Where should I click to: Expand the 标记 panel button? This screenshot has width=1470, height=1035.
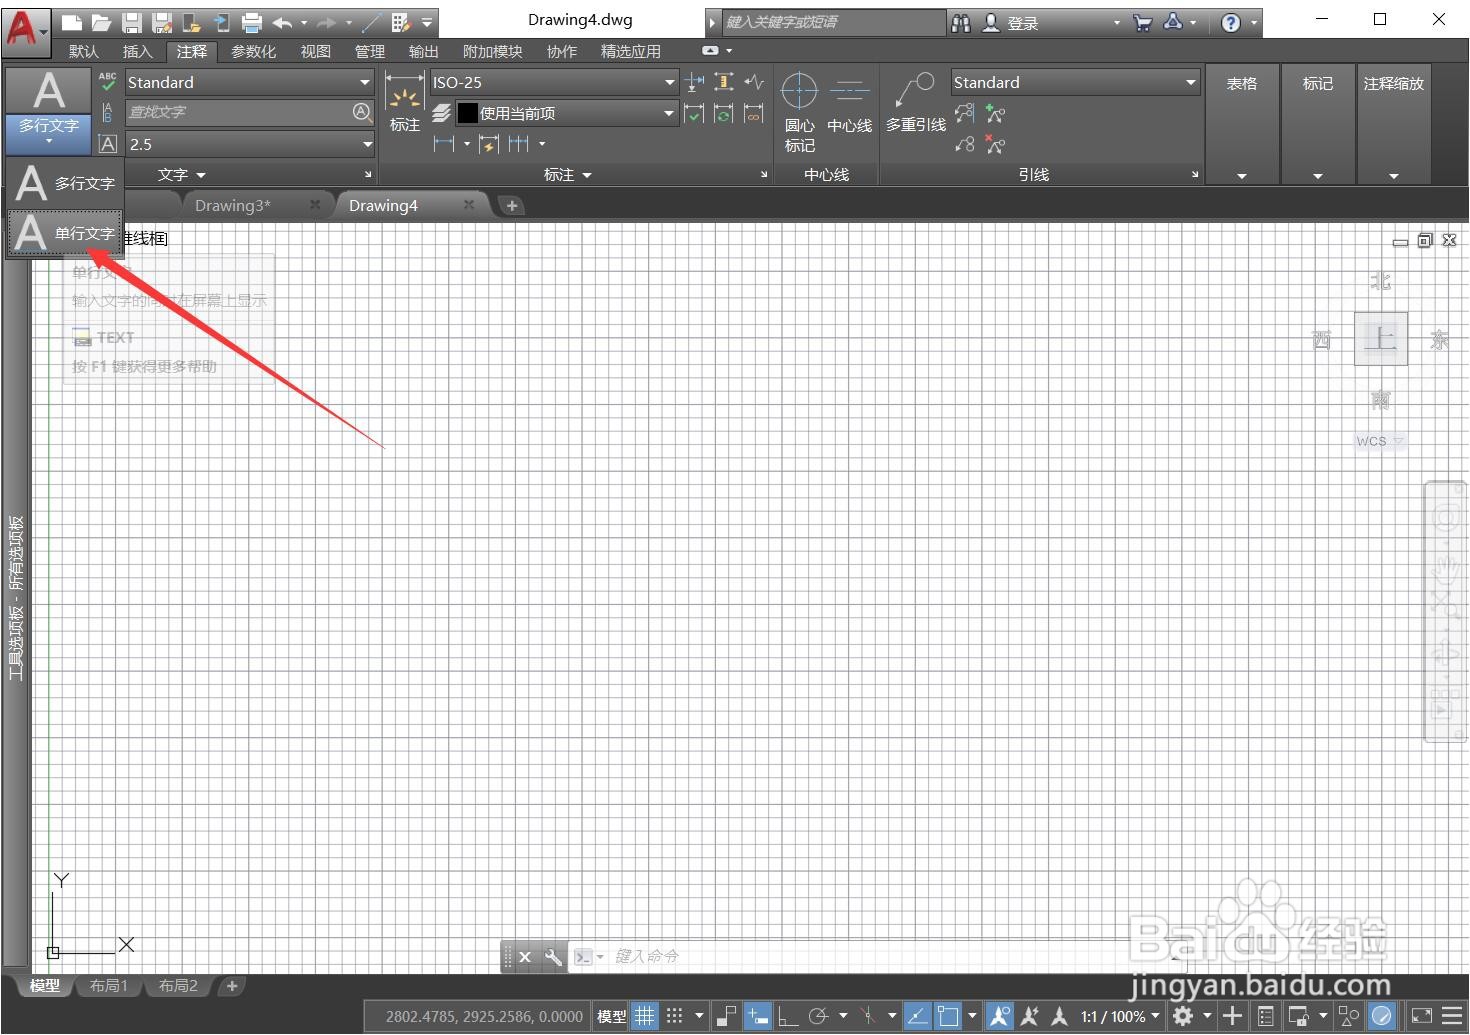point(1318,124)
